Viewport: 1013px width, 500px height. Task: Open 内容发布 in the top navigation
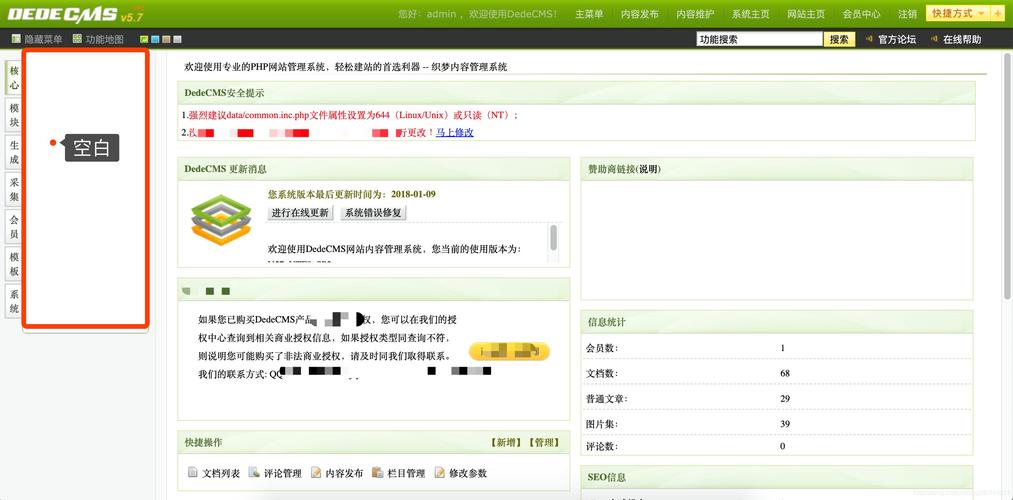[x=640, y=14]
